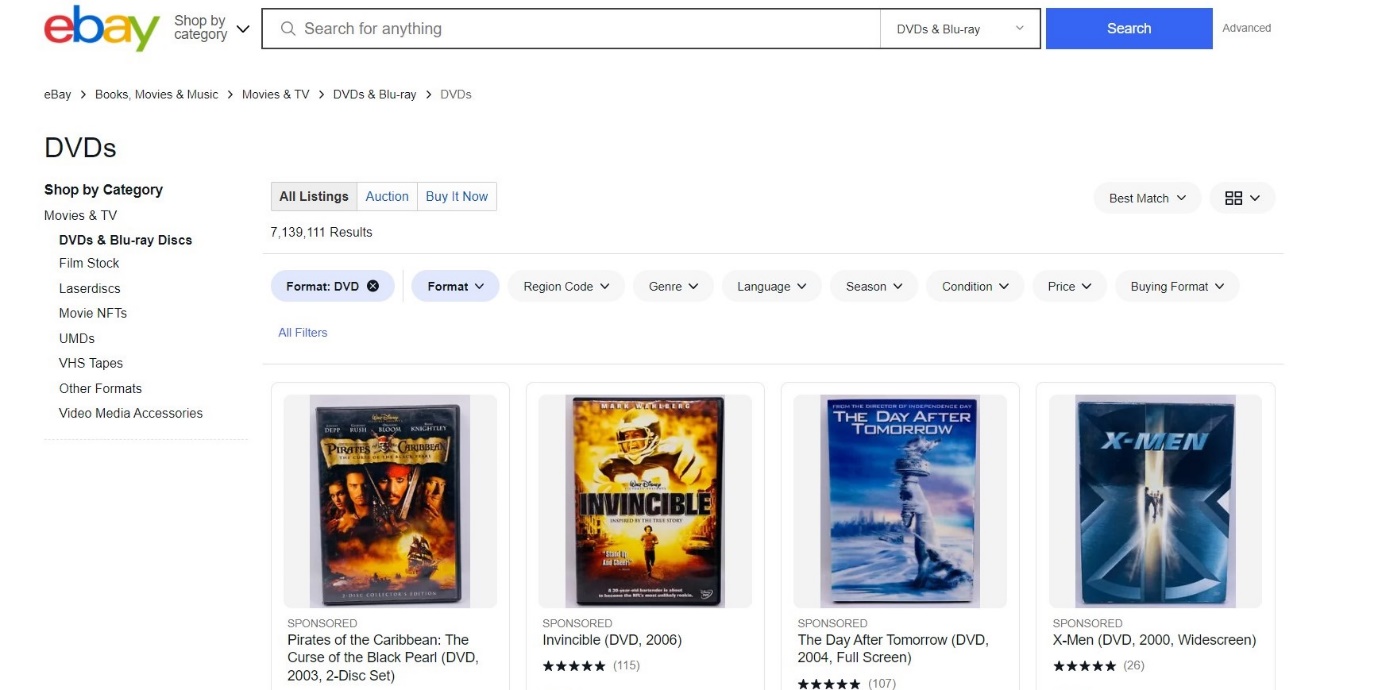Open the All Filters link
This screenshot has width=1378, height=690.
tap(303, 332)
